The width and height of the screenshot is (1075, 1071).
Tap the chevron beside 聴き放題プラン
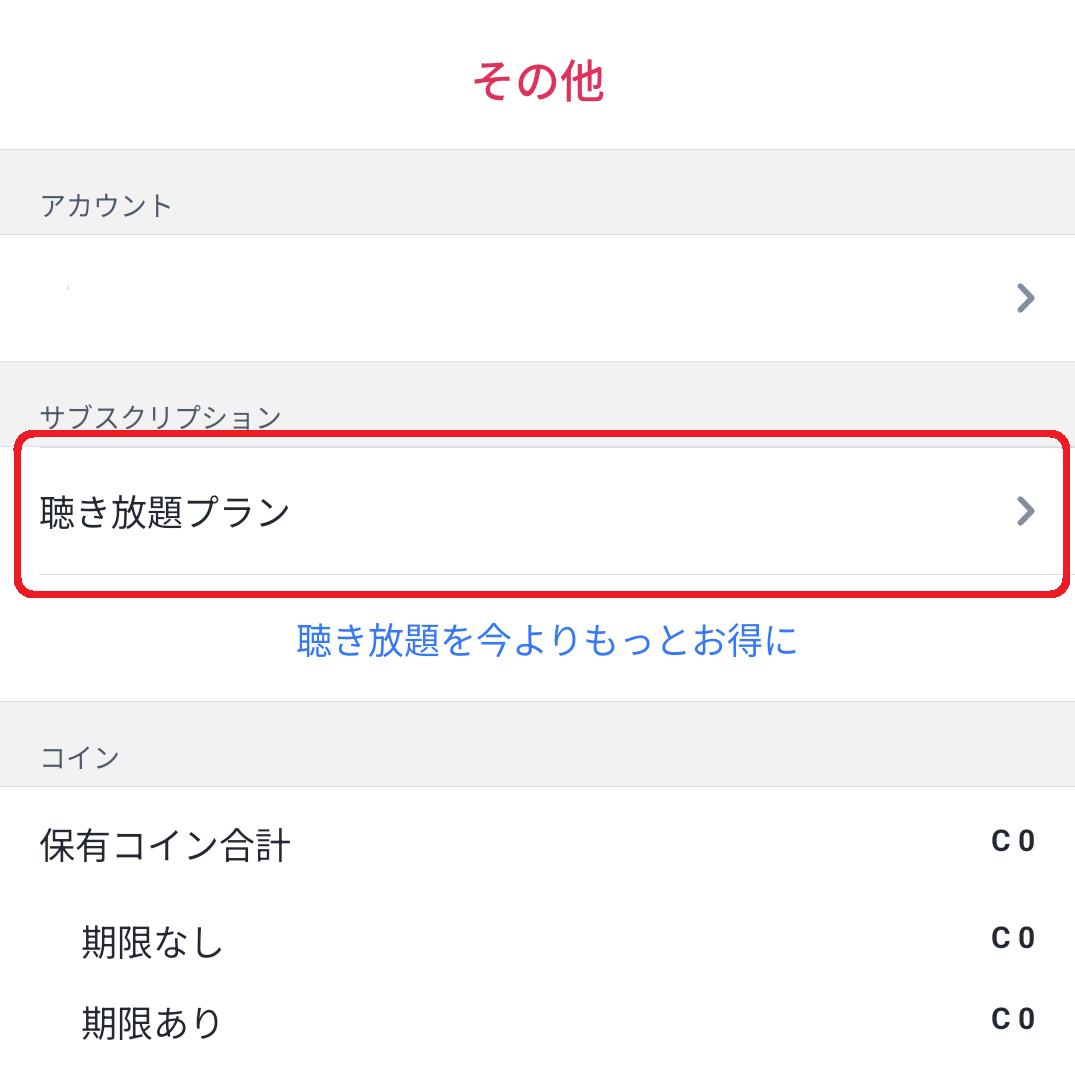tap(1024, 512)
